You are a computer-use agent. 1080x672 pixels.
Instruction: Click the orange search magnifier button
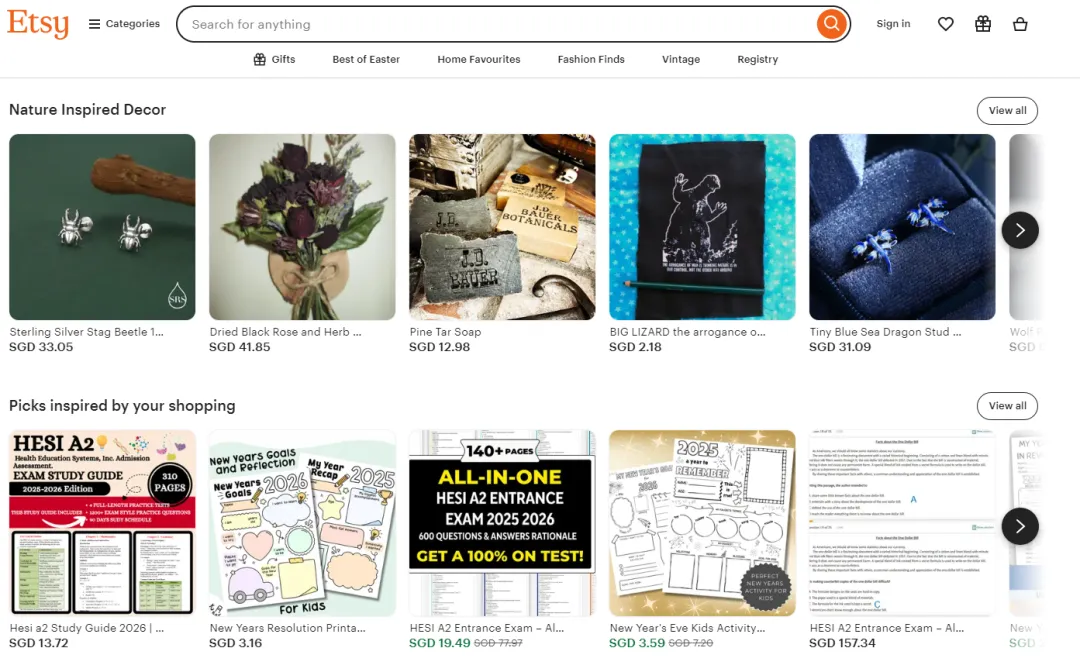(831, 24)
